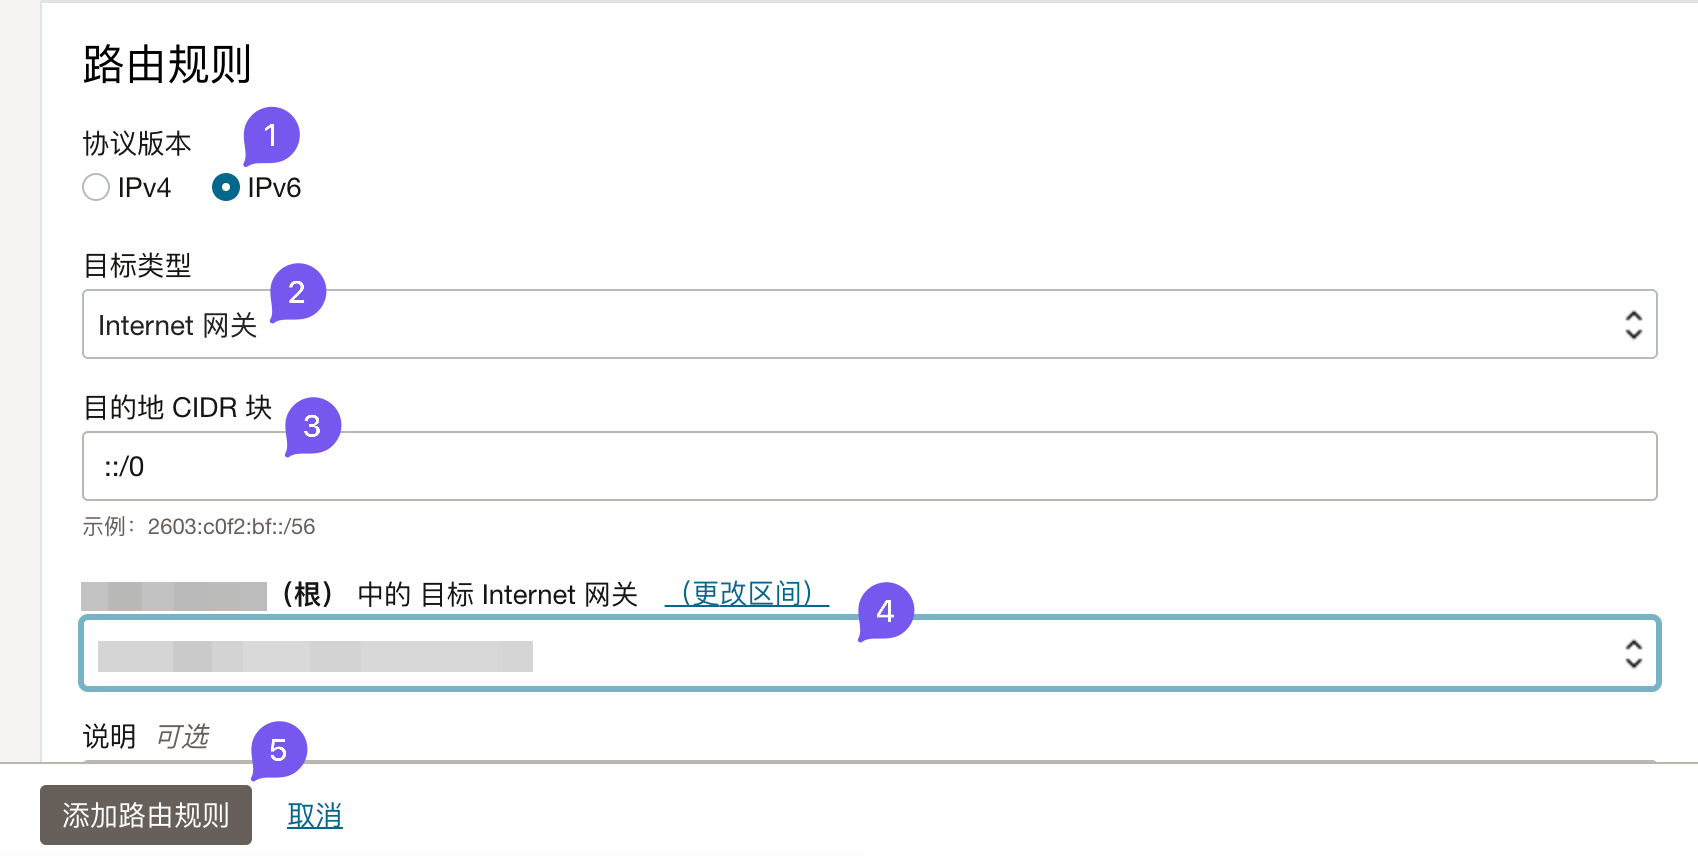The image size is (1698, 856).
Task: Click the 协议版本 label
Action: click(x=137, y=144)
